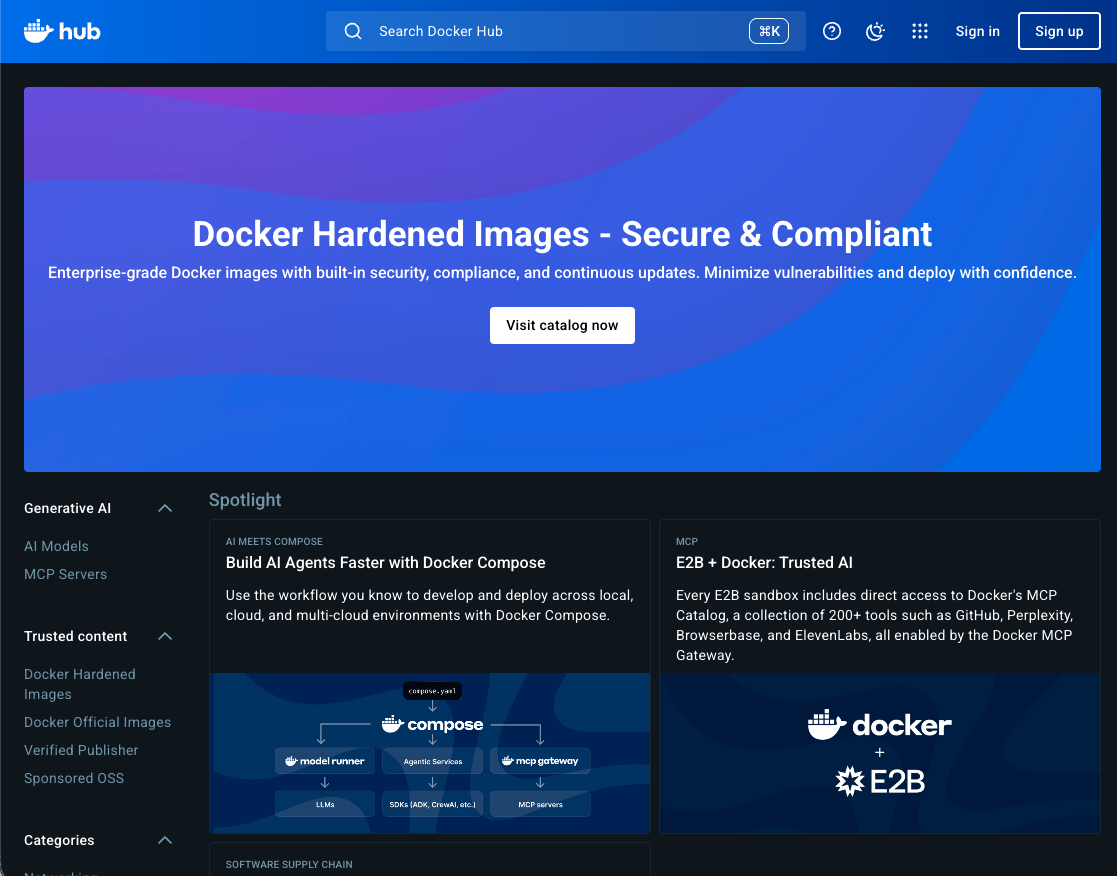Open Build AI Agents Faster with Docker Compose
The width and height of the screenshot is (1117, 876).
pyautogui.click(x=385, y=563)
